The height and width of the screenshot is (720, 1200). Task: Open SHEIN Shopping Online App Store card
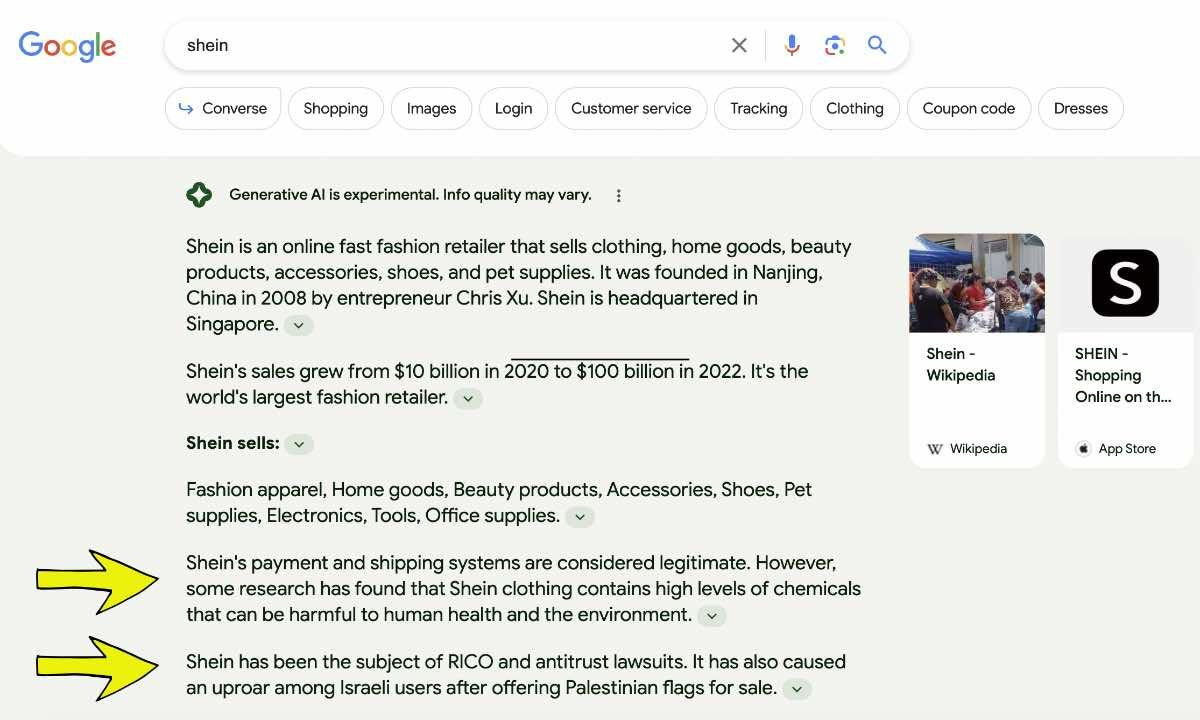pyautogui.click(x=1126, y=351)
